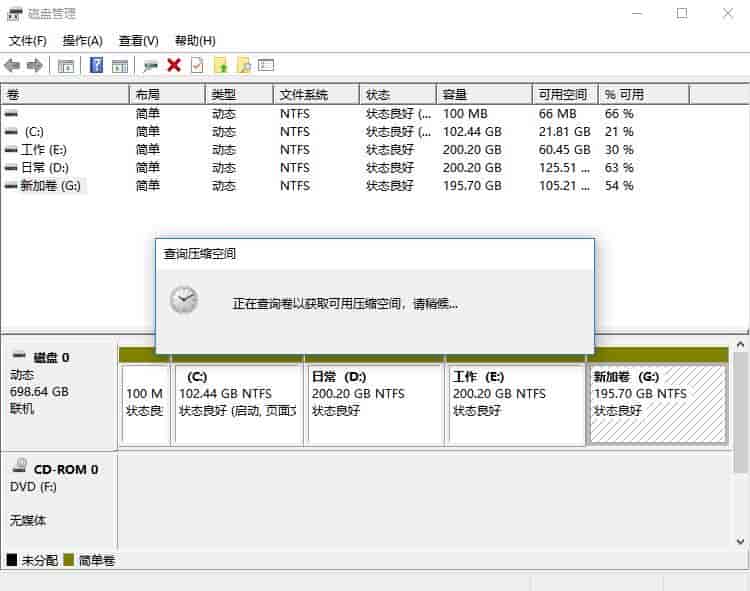The width and height of the screenshot is (750, 591).
Task: Click the folder with magnifier icon
Action: point(243,66)
